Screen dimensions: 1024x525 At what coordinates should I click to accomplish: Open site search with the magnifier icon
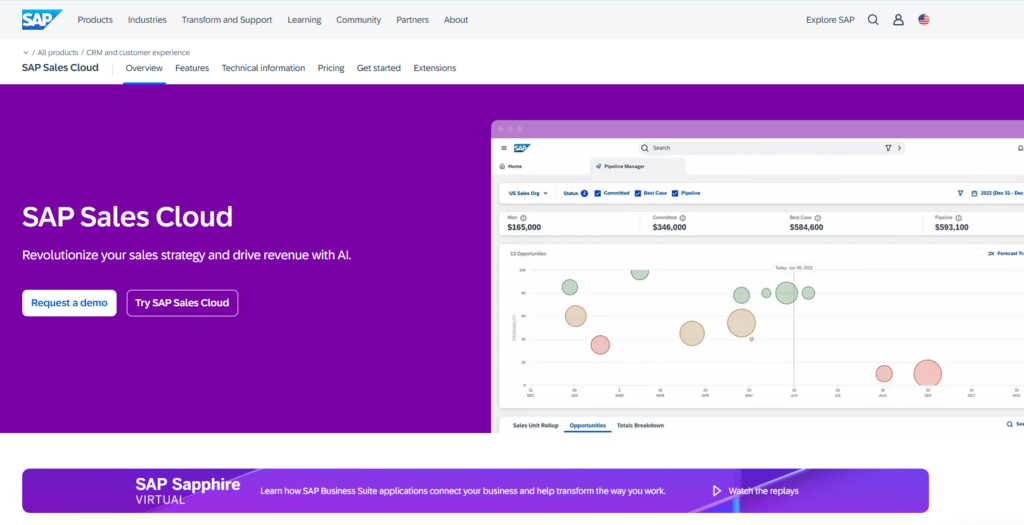(872, 20)
